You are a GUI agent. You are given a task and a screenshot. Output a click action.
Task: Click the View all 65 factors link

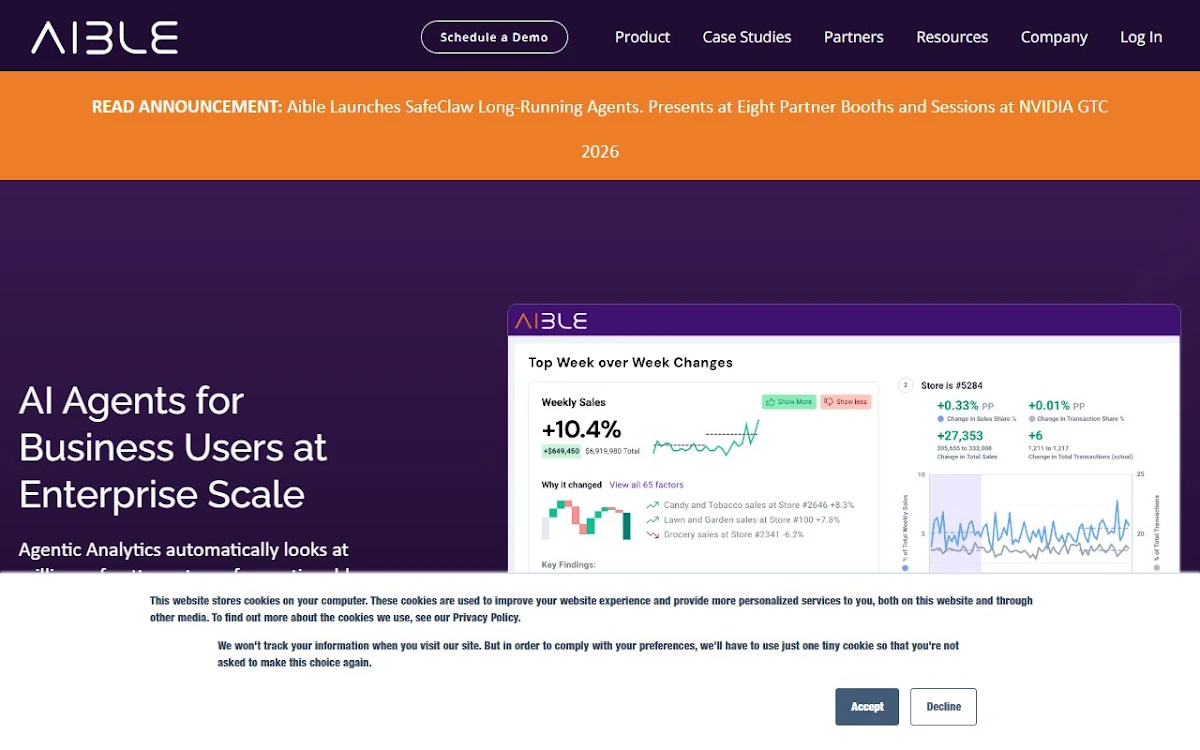point(645,485)
